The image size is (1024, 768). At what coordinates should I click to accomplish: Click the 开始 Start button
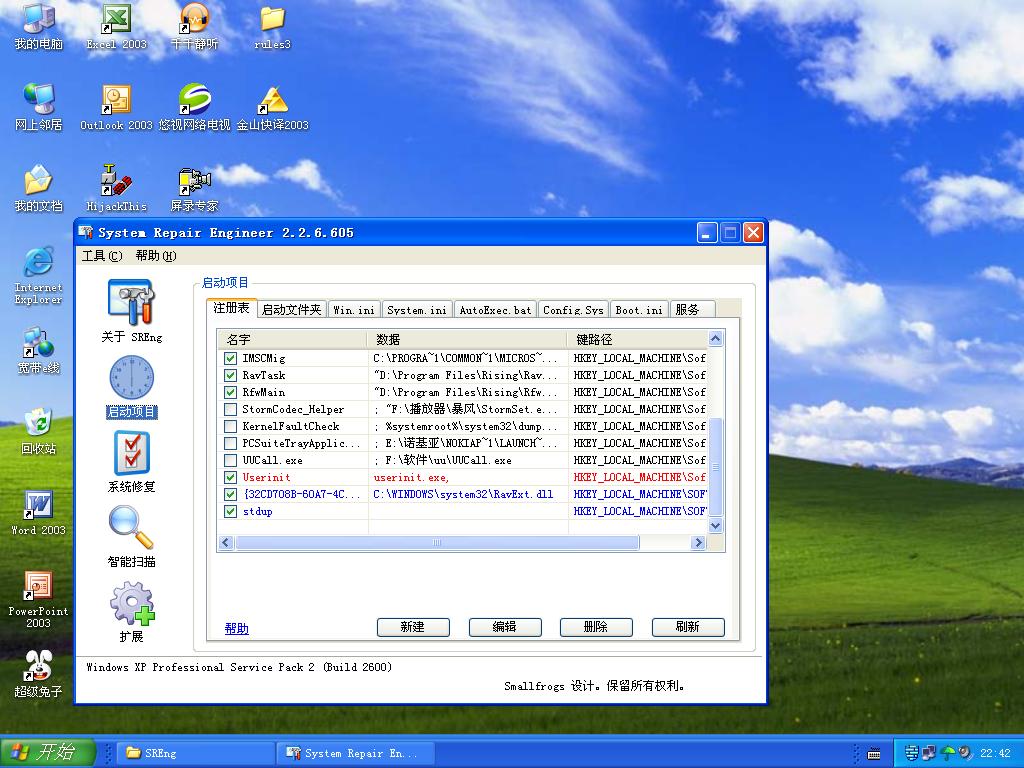[x=47, y=753]
